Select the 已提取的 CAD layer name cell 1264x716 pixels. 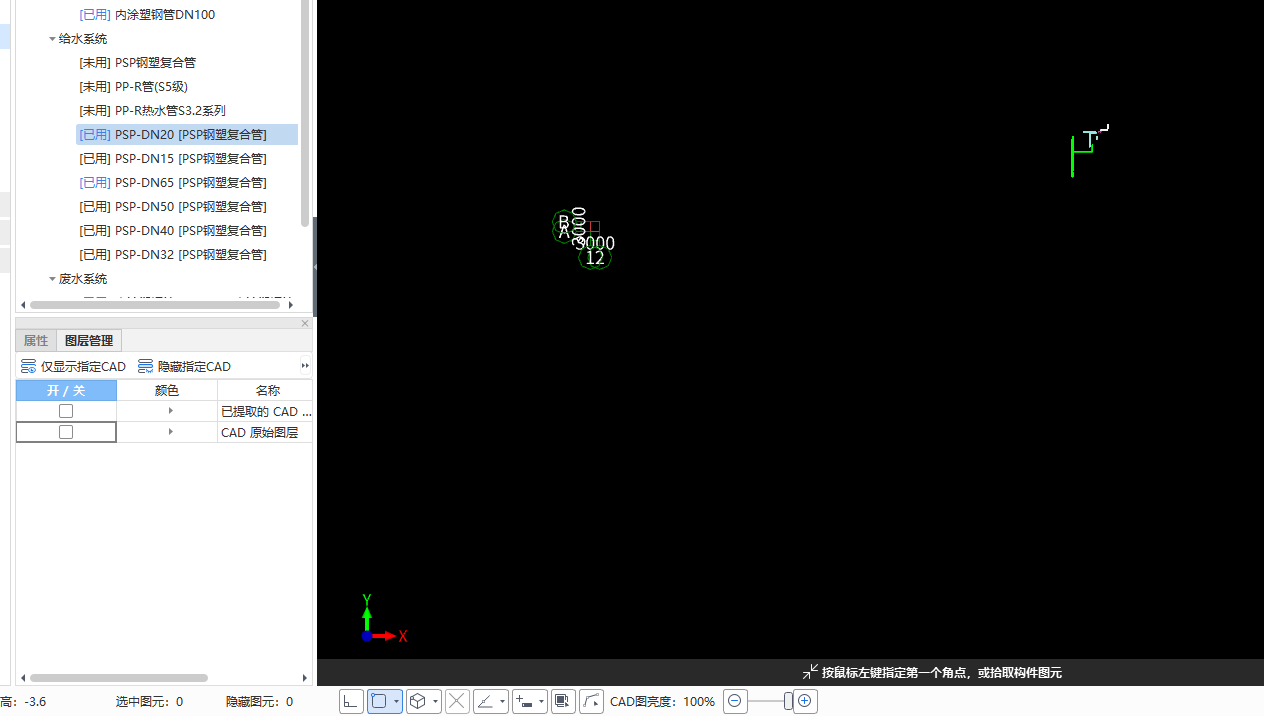click(x=265, y=411)
